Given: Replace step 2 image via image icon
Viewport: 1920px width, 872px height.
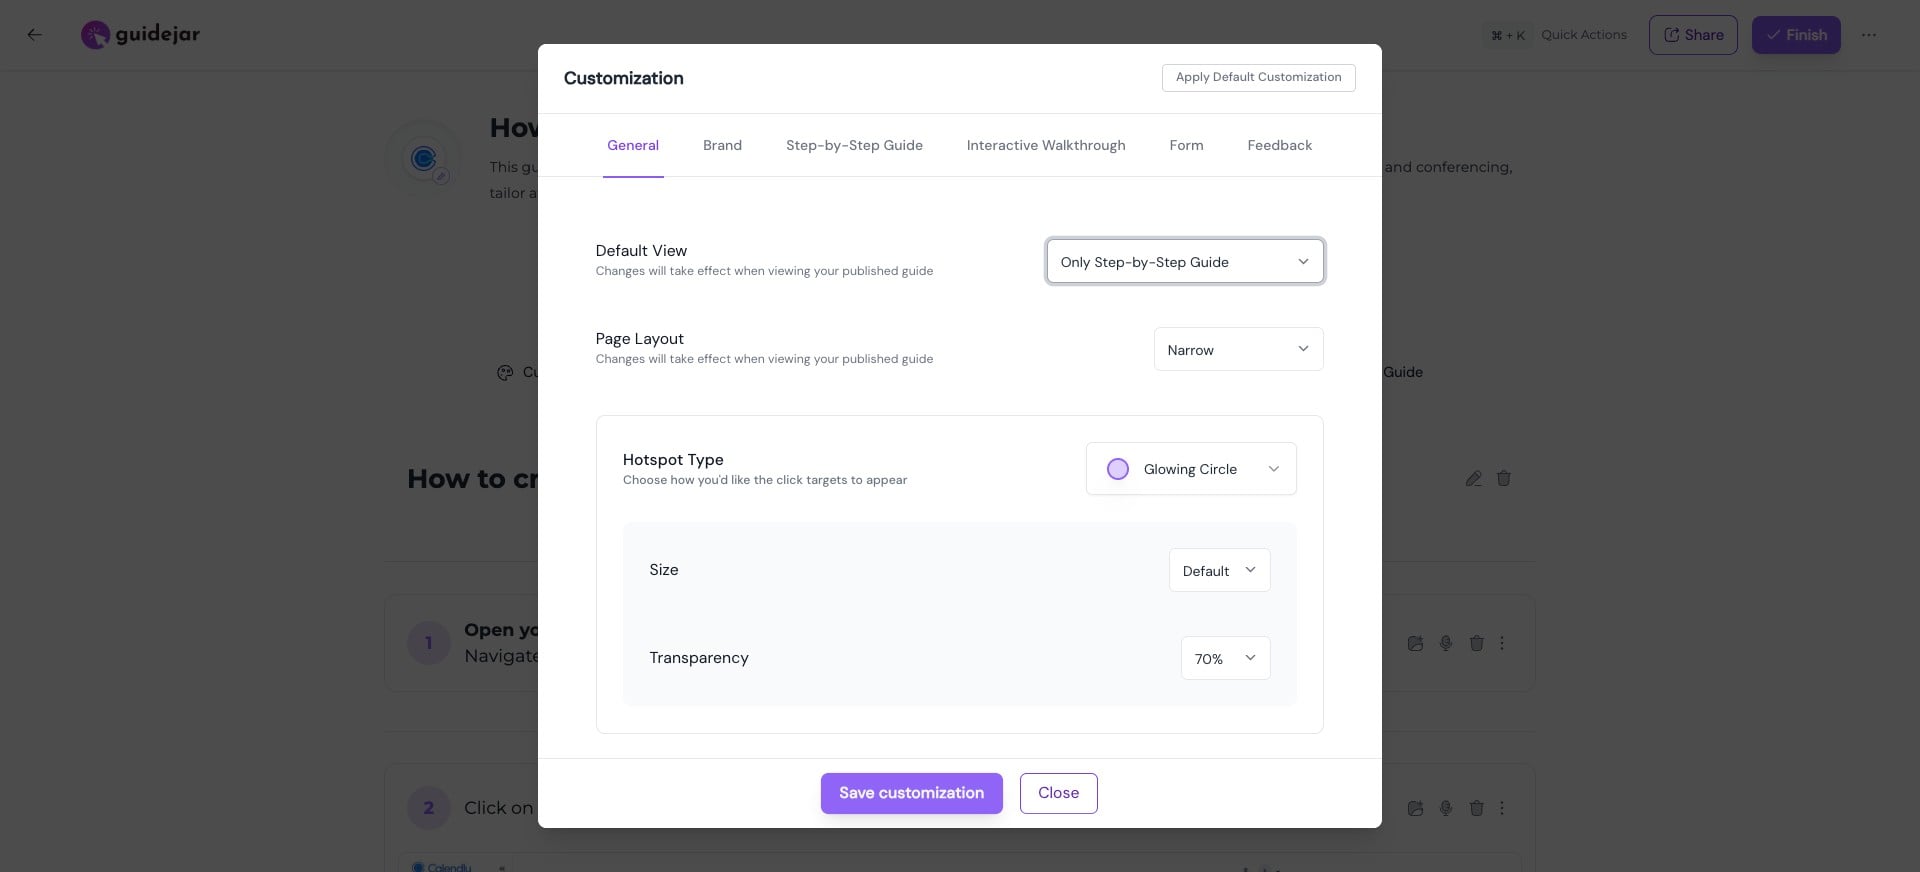Looking at the screenshot, I should click(1416, 808).
